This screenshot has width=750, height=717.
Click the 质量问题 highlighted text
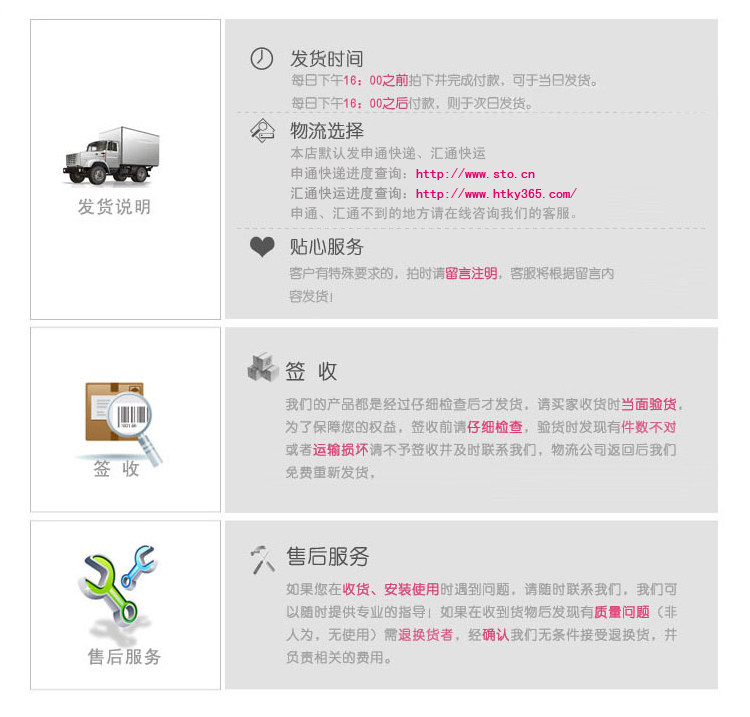(x=621, y=612)
